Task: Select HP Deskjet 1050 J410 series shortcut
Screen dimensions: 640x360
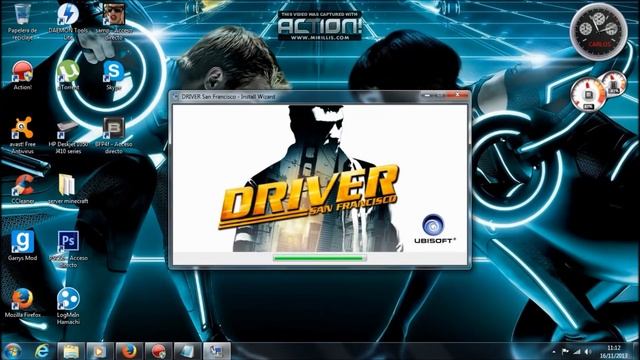Action: [68, 136]
